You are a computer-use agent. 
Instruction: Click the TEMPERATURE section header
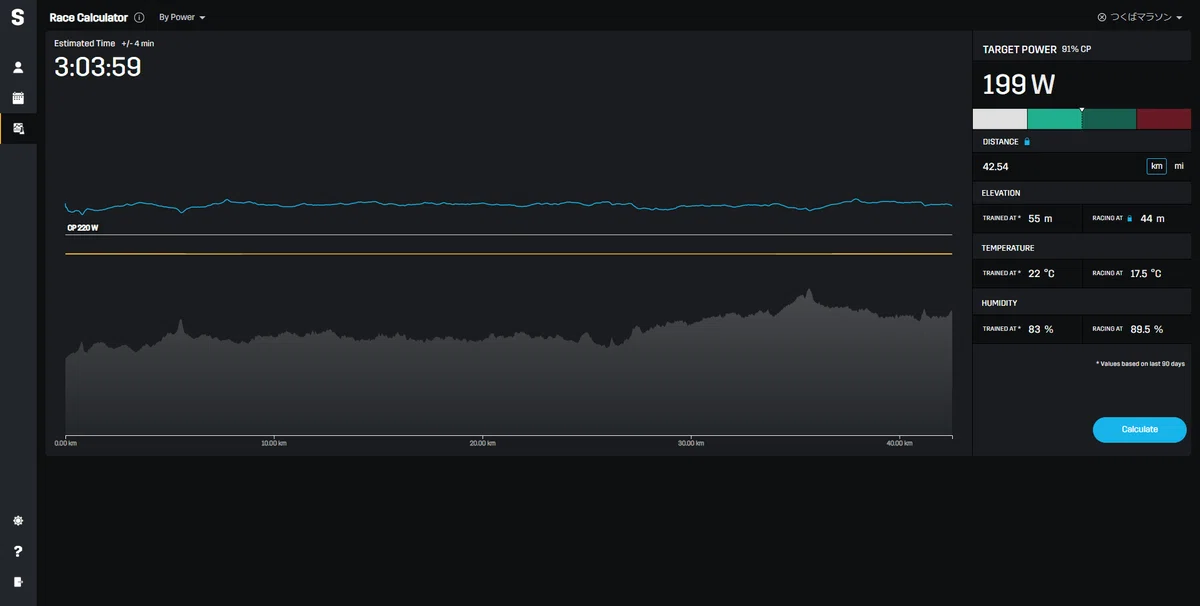coord(1008,247)
